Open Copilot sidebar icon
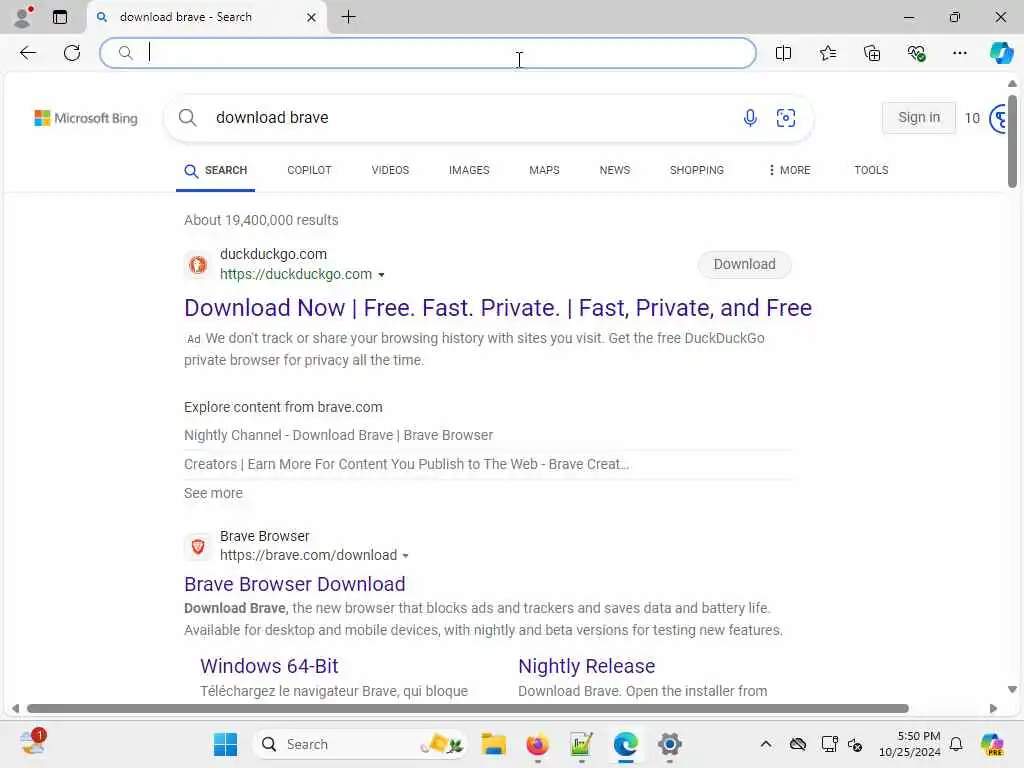 (x=1001, y=53)
